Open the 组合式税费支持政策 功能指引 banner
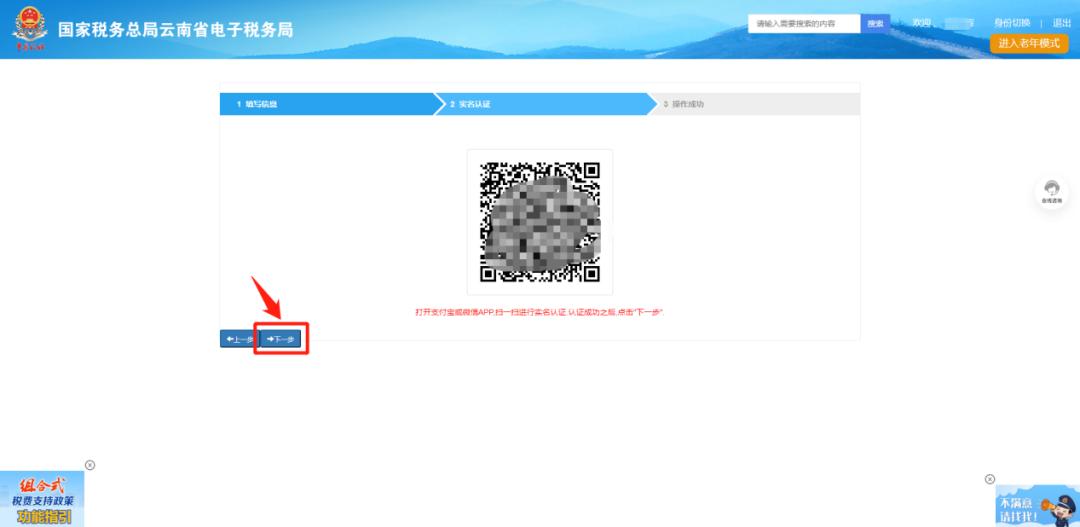This screenshot has width=1080, height=527. (42, 499)
